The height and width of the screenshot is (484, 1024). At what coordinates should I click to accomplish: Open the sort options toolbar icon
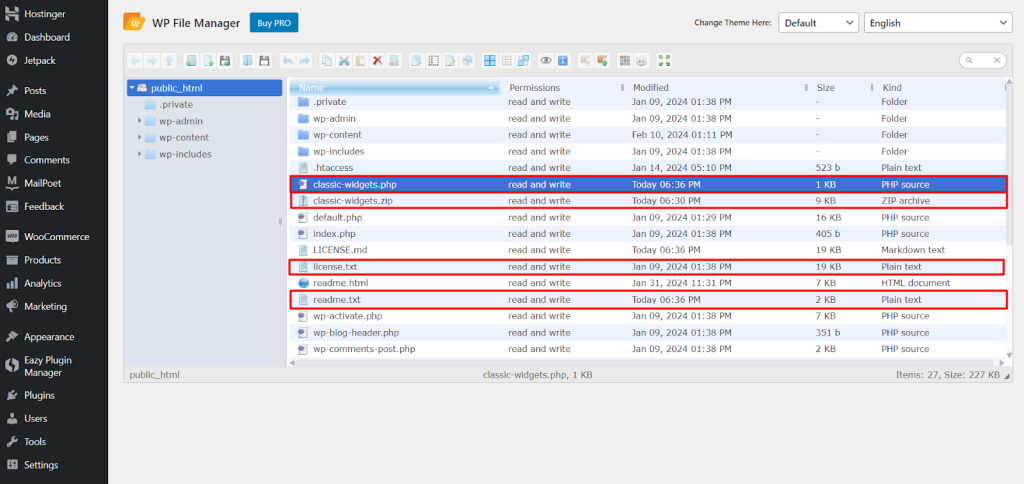coord(641,61)
